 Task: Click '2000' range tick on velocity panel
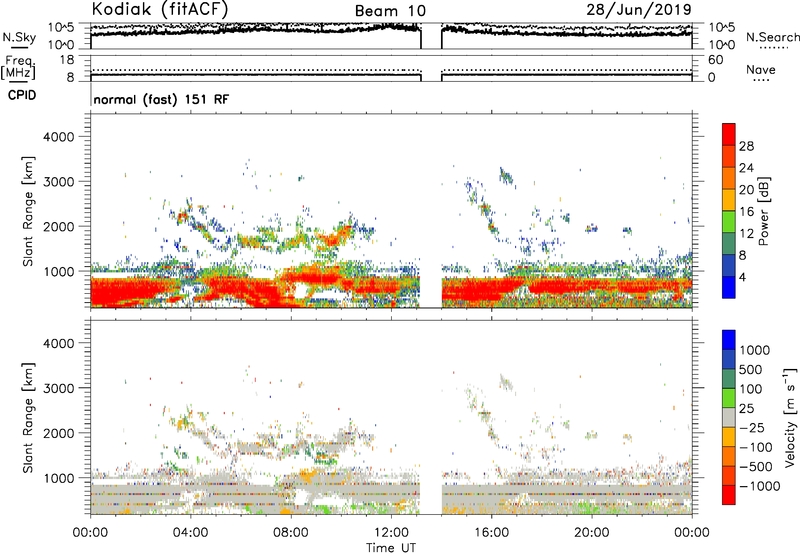pyautogui.click(x=59, y=433)
